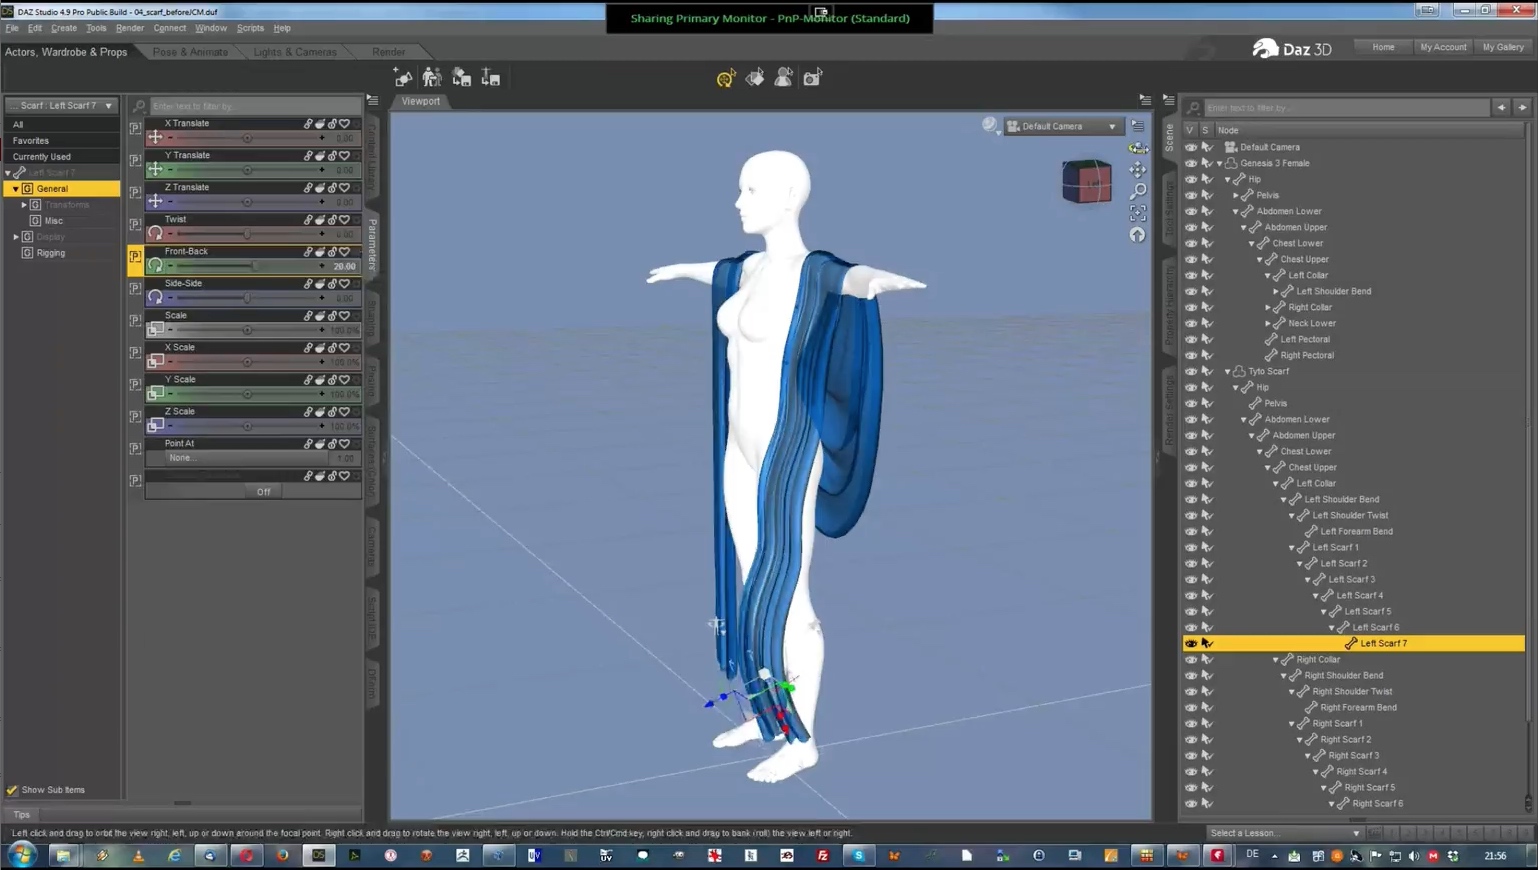Click the Twist slider
Viewport: 1538px width, 870px height.
pos(247,234)
